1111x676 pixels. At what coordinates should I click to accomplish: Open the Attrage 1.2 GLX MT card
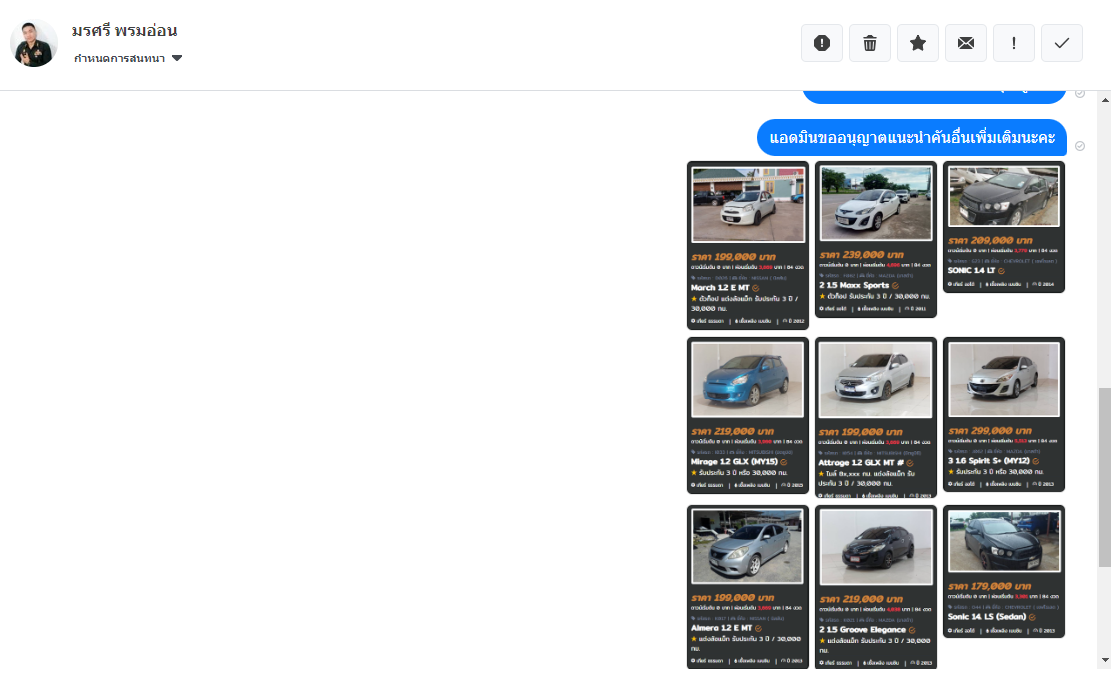point(876,417)
